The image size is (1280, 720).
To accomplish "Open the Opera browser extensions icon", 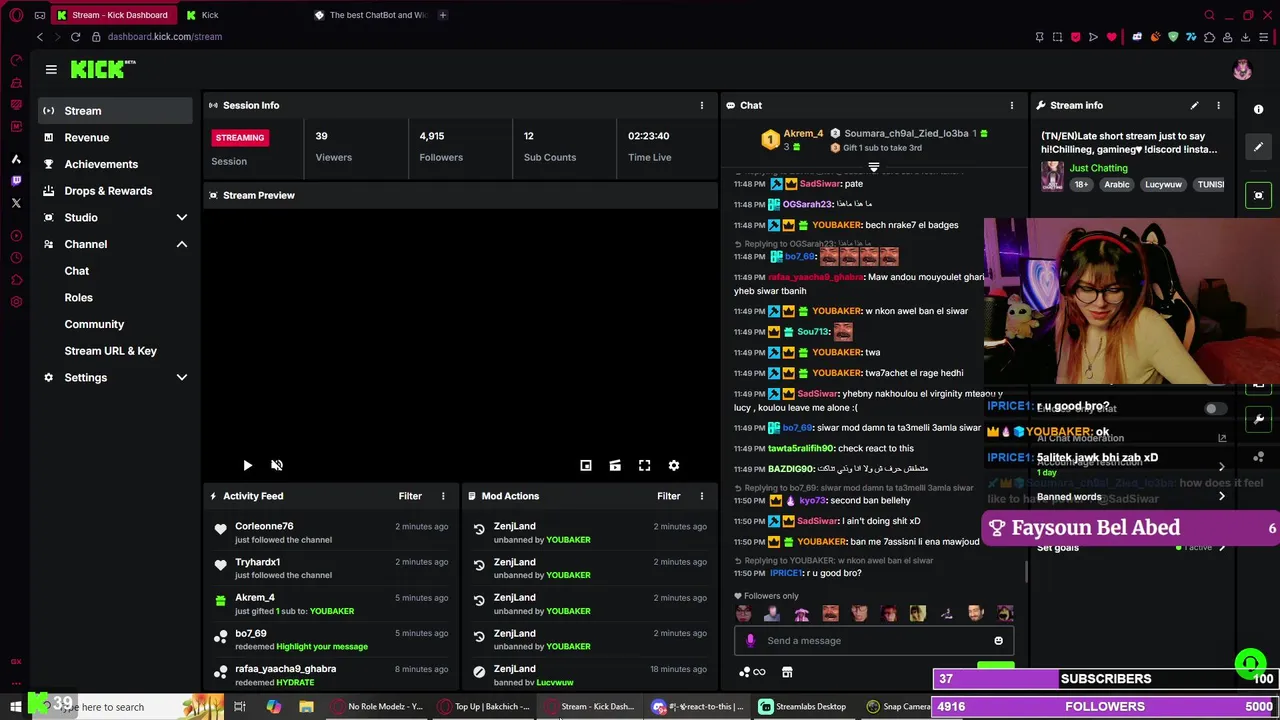I will (1209, 37).
